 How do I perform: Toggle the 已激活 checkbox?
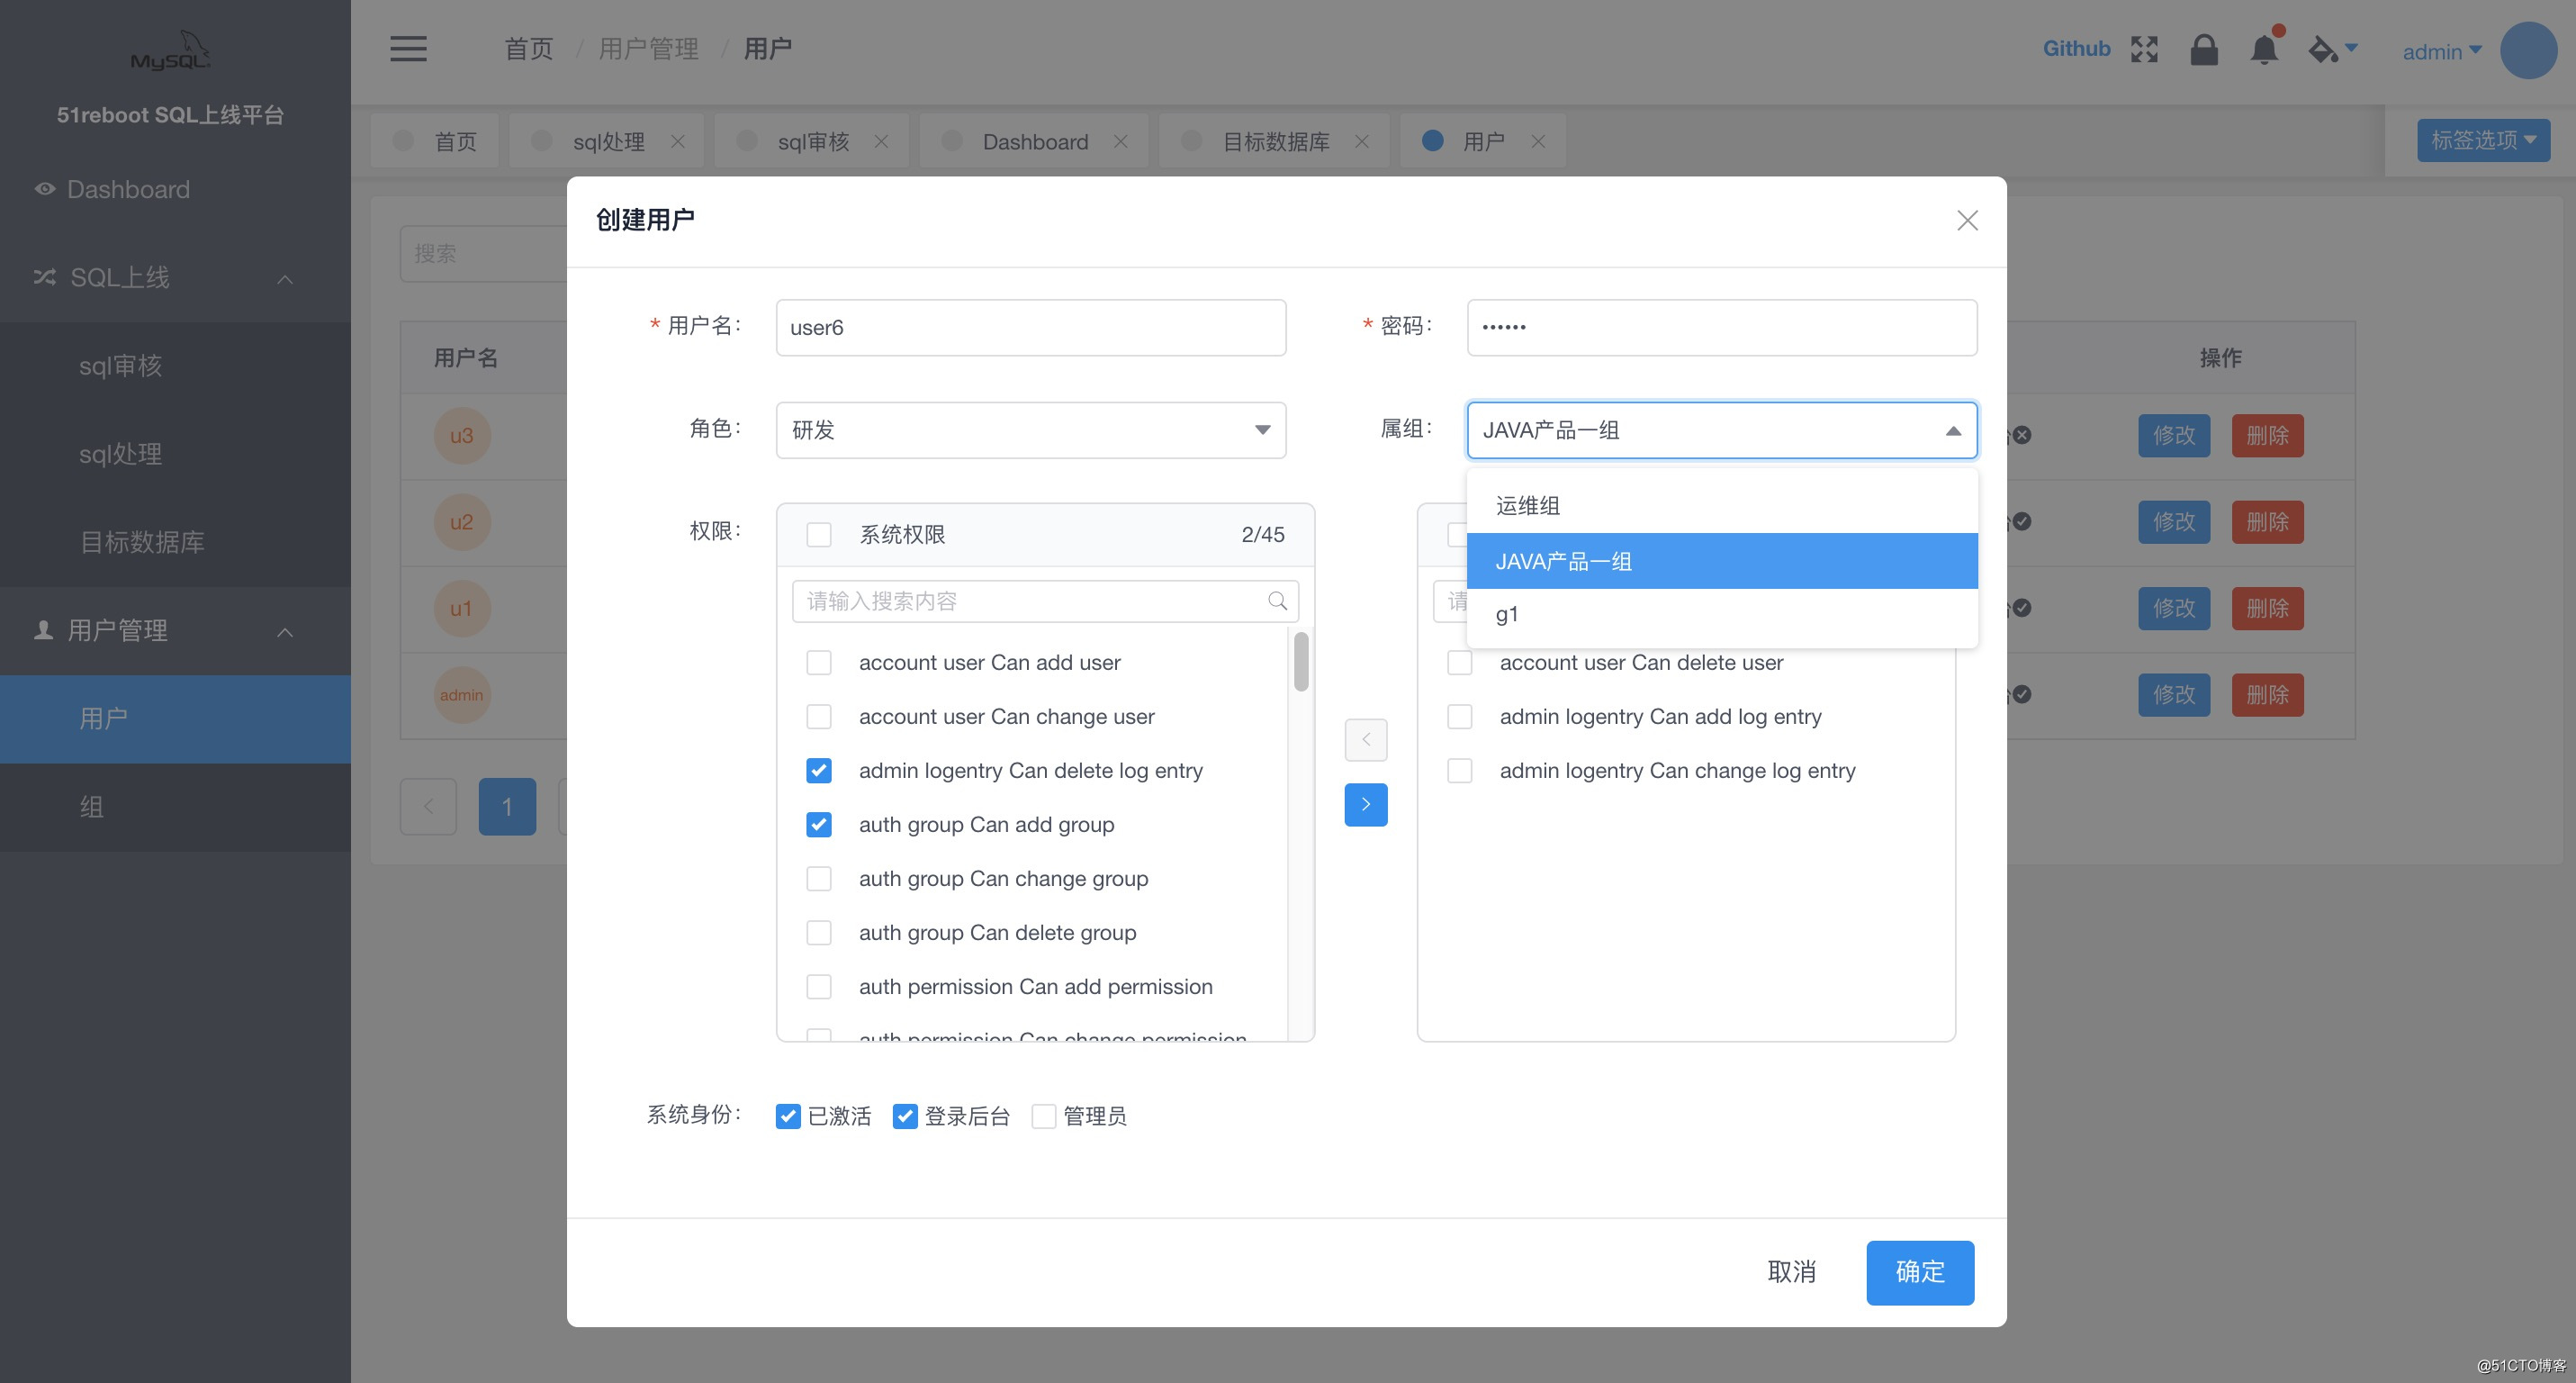click(788, 1116)
